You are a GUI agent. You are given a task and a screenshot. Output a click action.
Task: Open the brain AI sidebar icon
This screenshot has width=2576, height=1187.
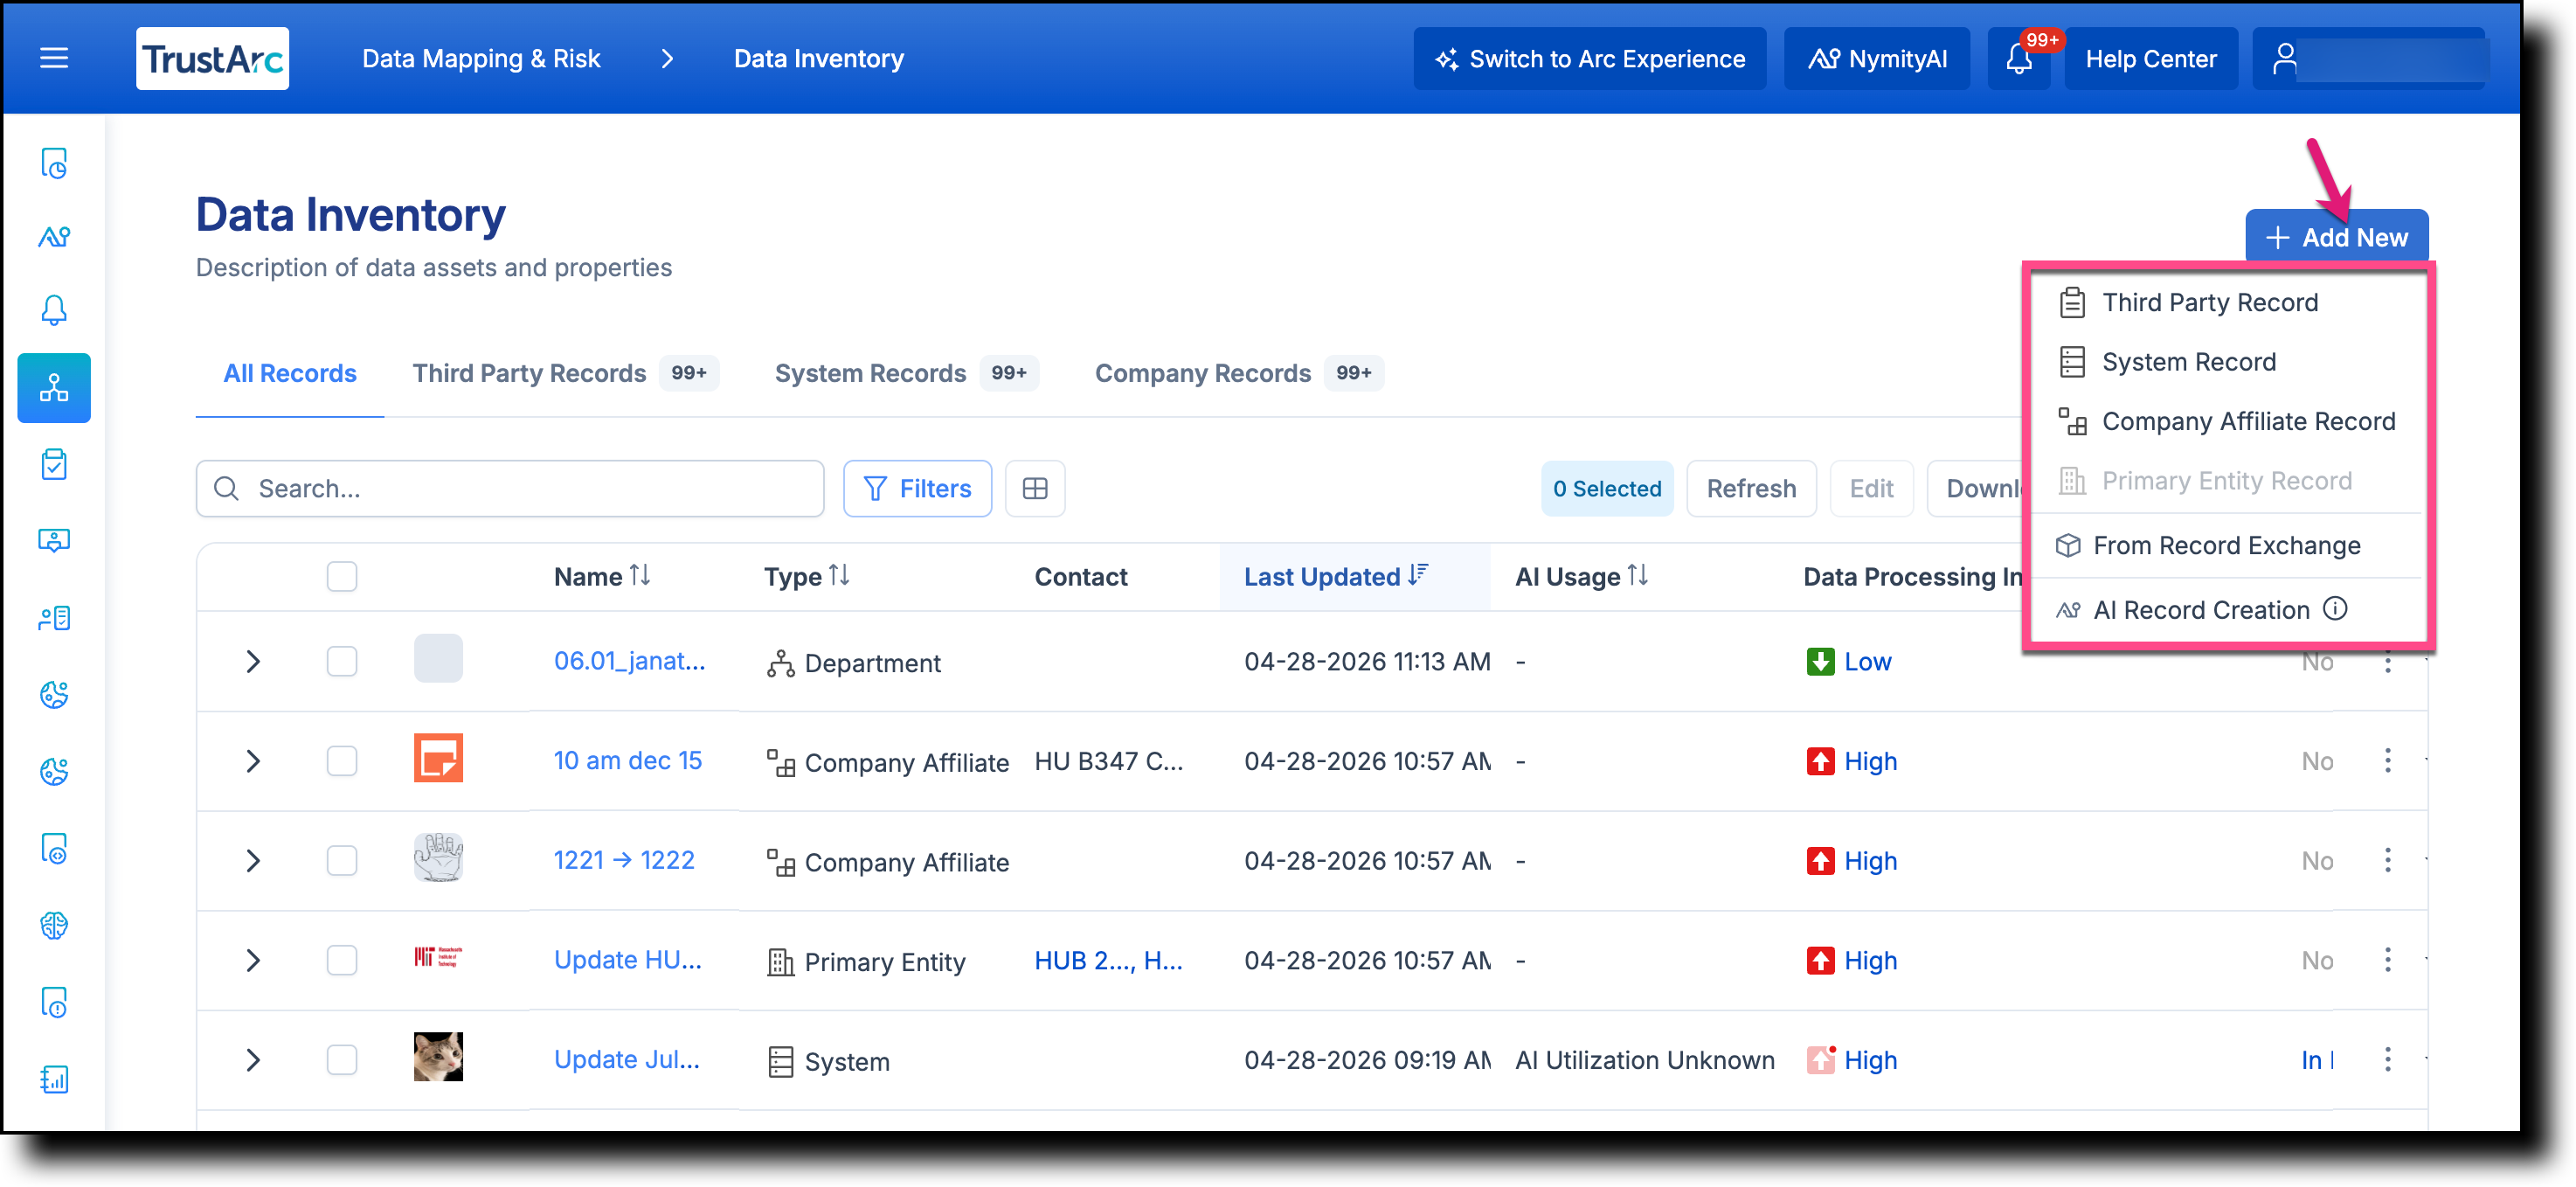click(54, 926)
